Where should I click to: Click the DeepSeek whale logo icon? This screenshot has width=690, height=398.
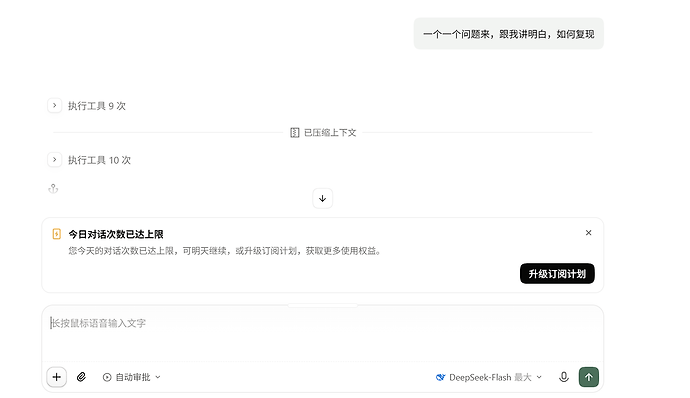pos(440,377)
